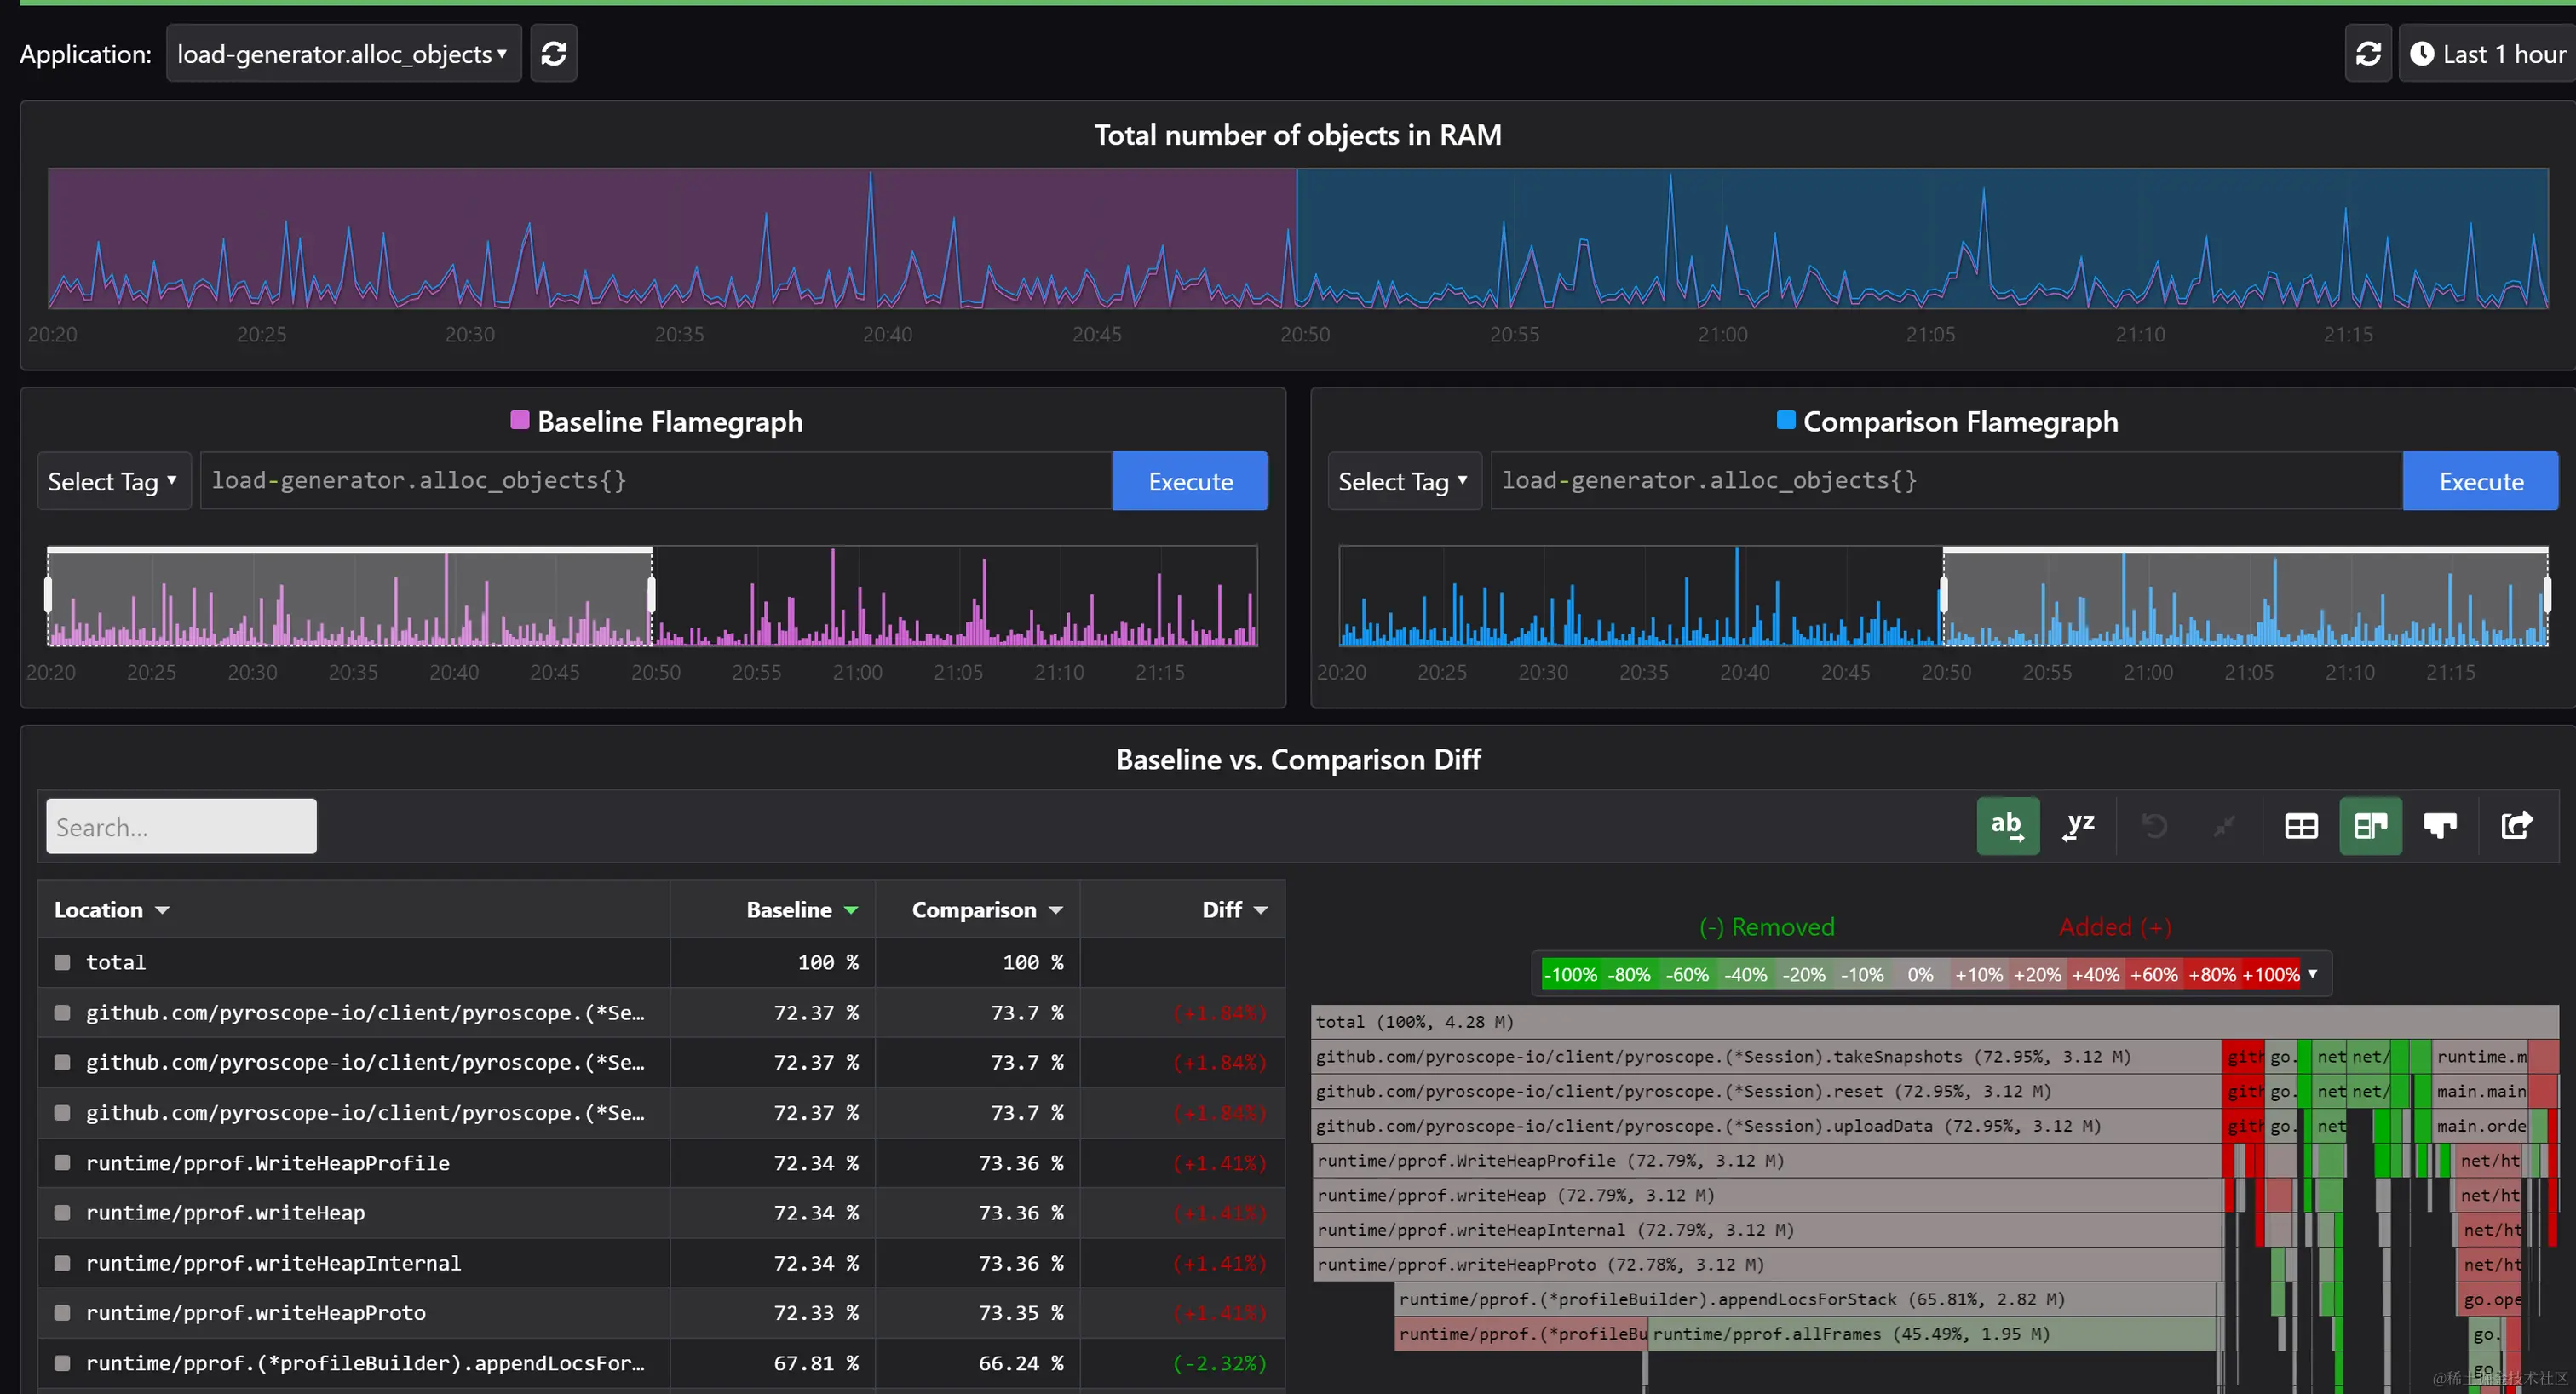Refresh the application names list
The image size is (2576, 1394).
(553, 54)
